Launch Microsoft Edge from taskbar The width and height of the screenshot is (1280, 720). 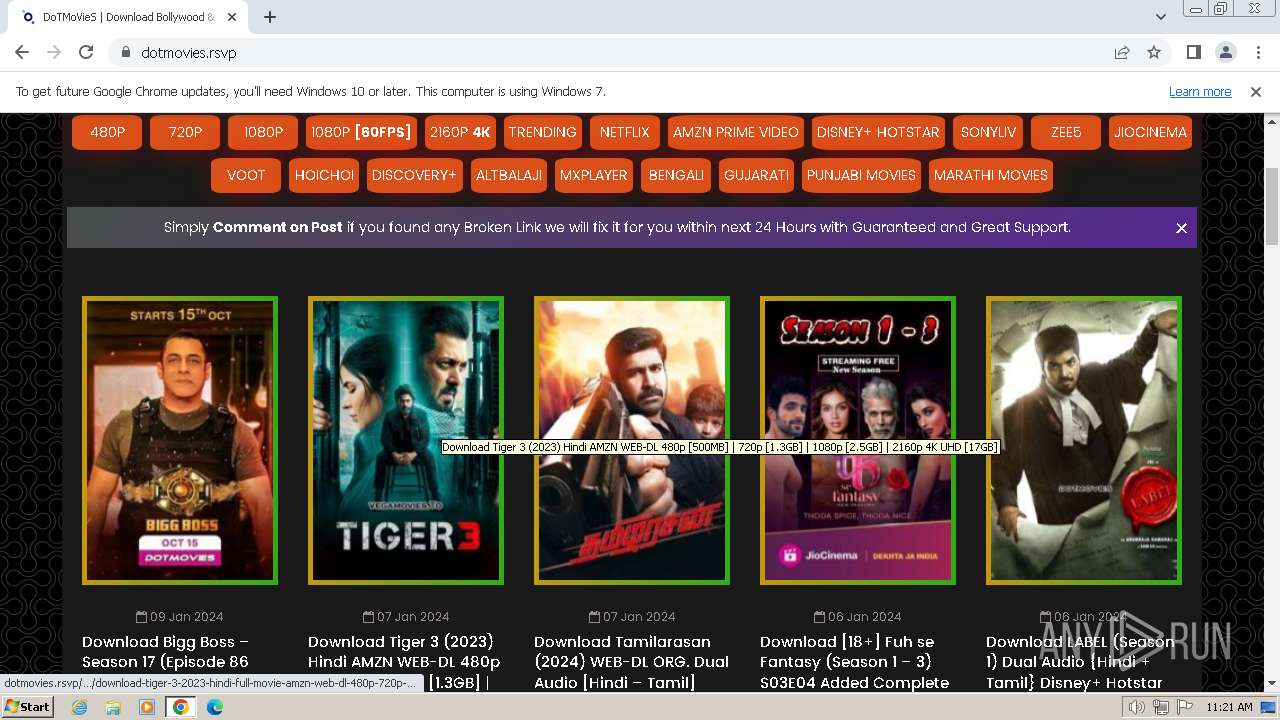coord(215,707)
